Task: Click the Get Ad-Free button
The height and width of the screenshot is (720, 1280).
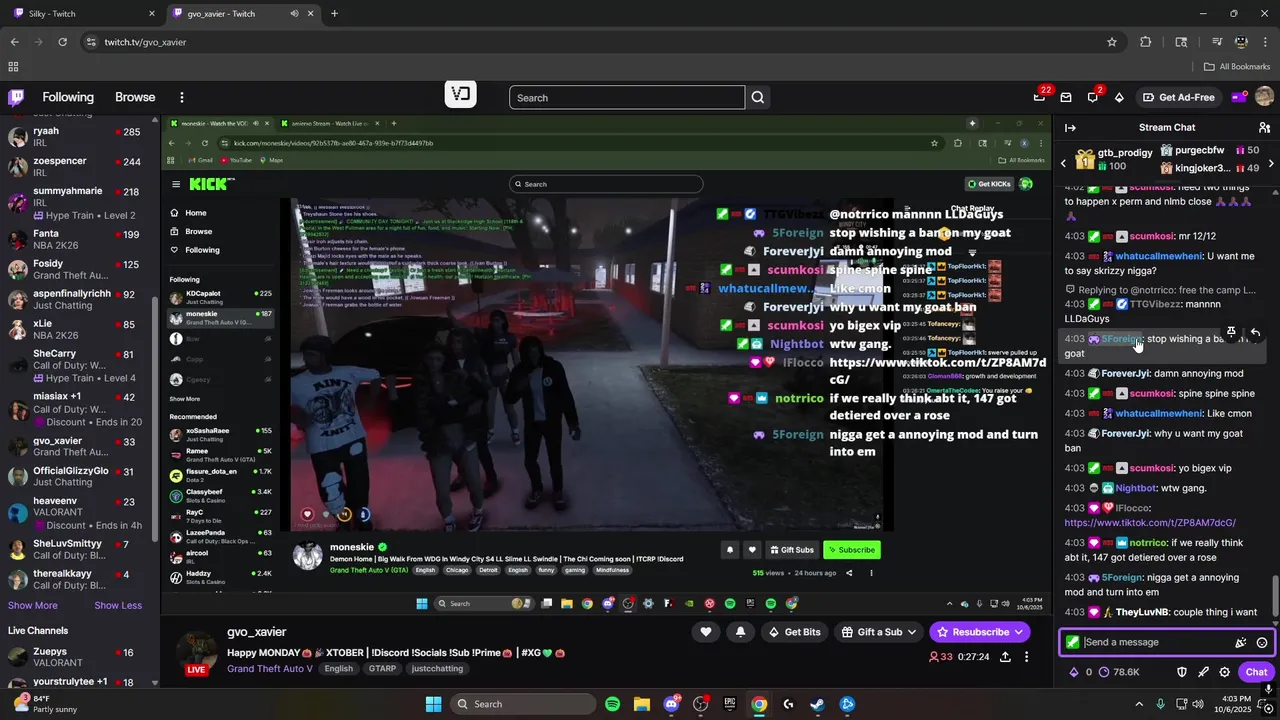Action: click(x=1178, y=97)
